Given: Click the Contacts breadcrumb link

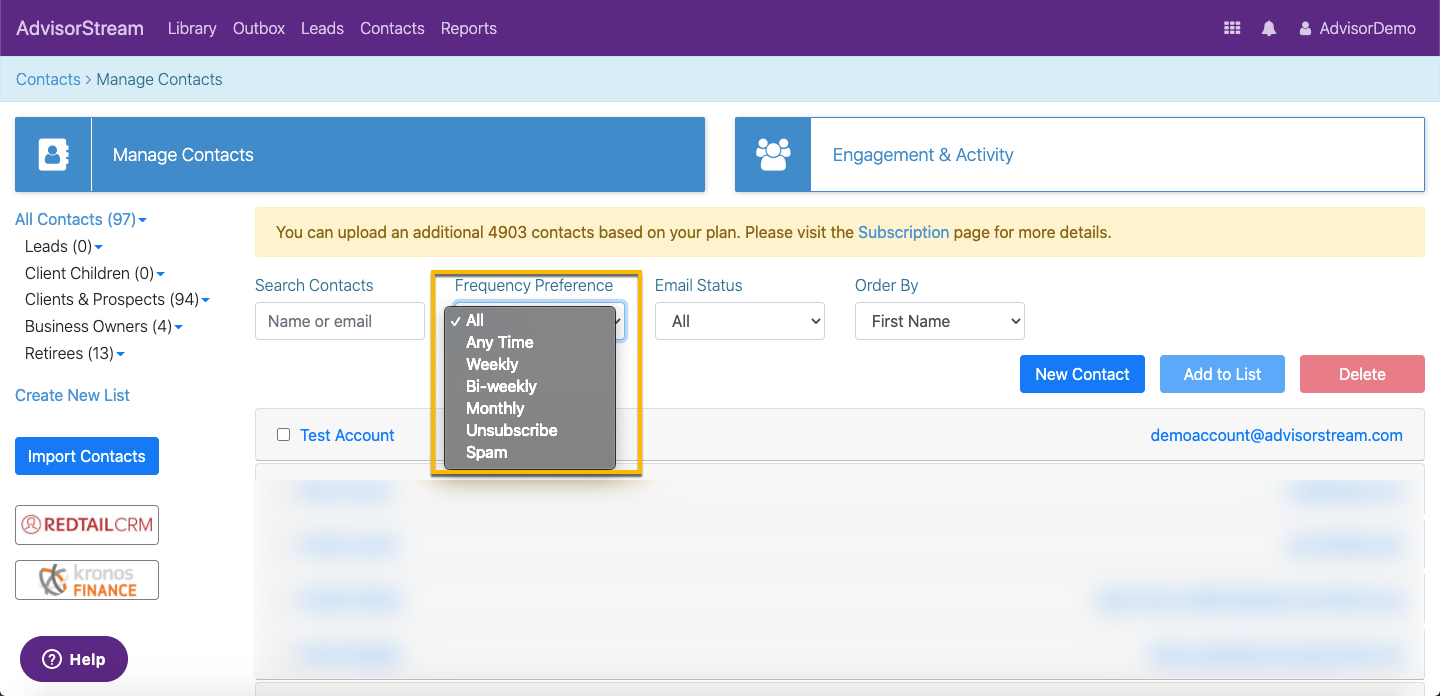Looking at the screenshot, I should [48, 79].
